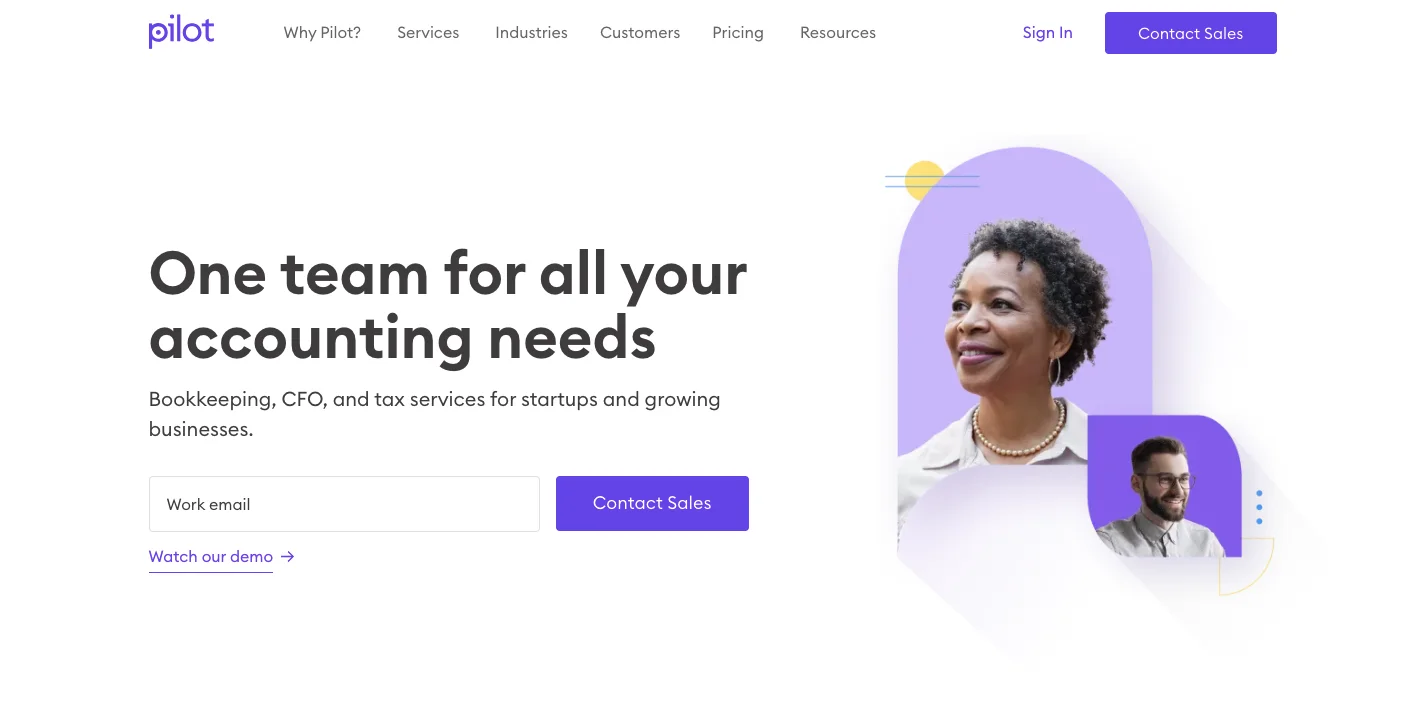Expand the Services navigation menu
The image size is (1424, 706).
[x=428, y=33]
